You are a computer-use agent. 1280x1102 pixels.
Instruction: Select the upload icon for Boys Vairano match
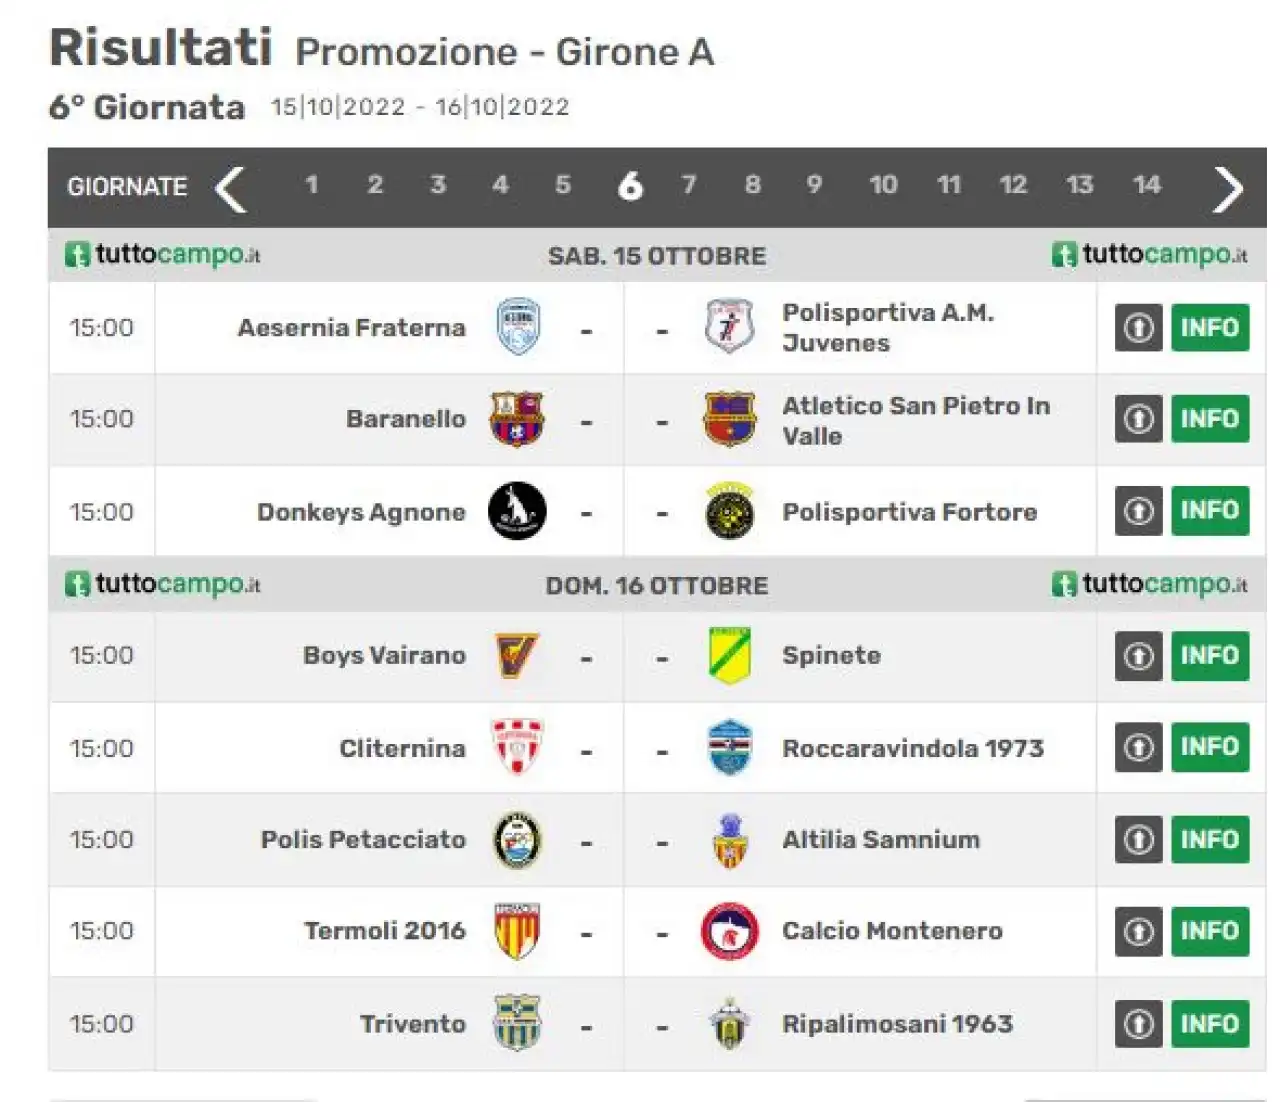(x=1139, y=656)
